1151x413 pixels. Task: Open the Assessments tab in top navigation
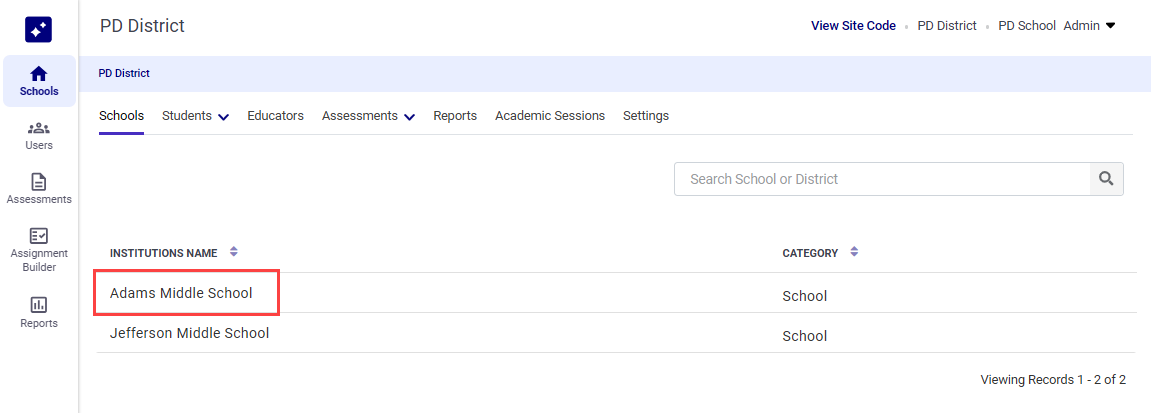click(x=360, y=116)
